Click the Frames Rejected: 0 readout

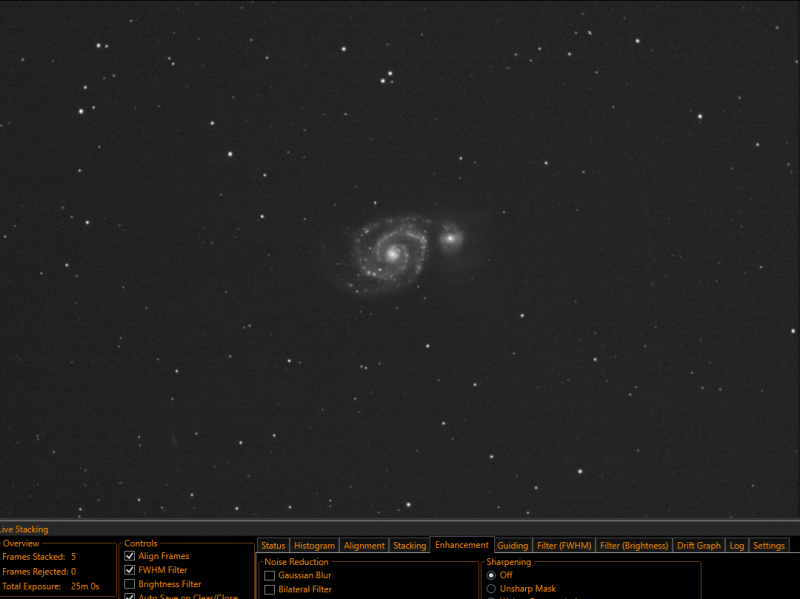point(39,571)
